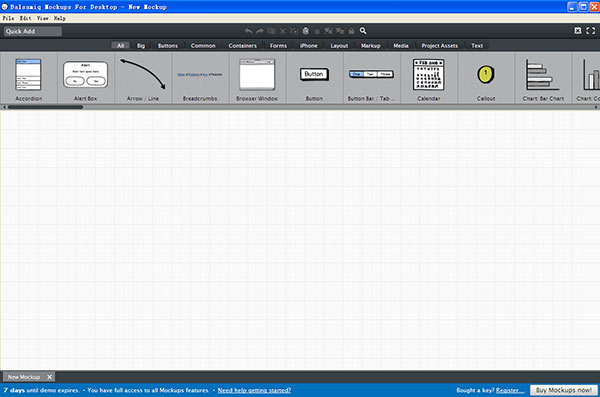Toggle the markup visibility icon
Screen dimensions: 600x397
578,31
